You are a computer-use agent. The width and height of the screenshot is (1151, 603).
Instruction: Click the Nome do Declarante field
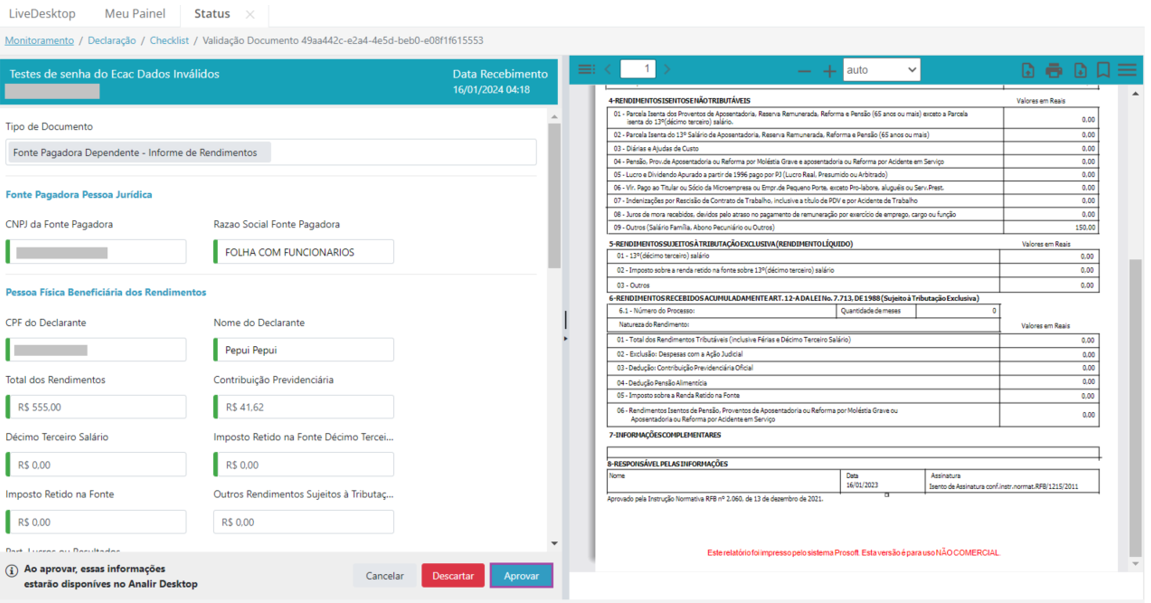[304, 350]
